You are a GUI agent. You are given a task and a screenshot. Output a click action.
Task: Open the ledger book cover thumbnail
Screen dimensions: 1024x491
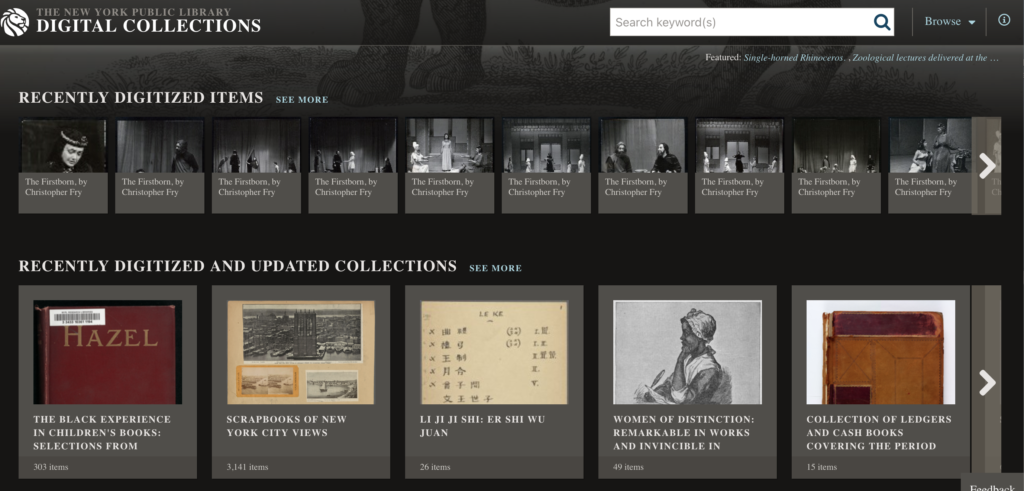point(881,352)
